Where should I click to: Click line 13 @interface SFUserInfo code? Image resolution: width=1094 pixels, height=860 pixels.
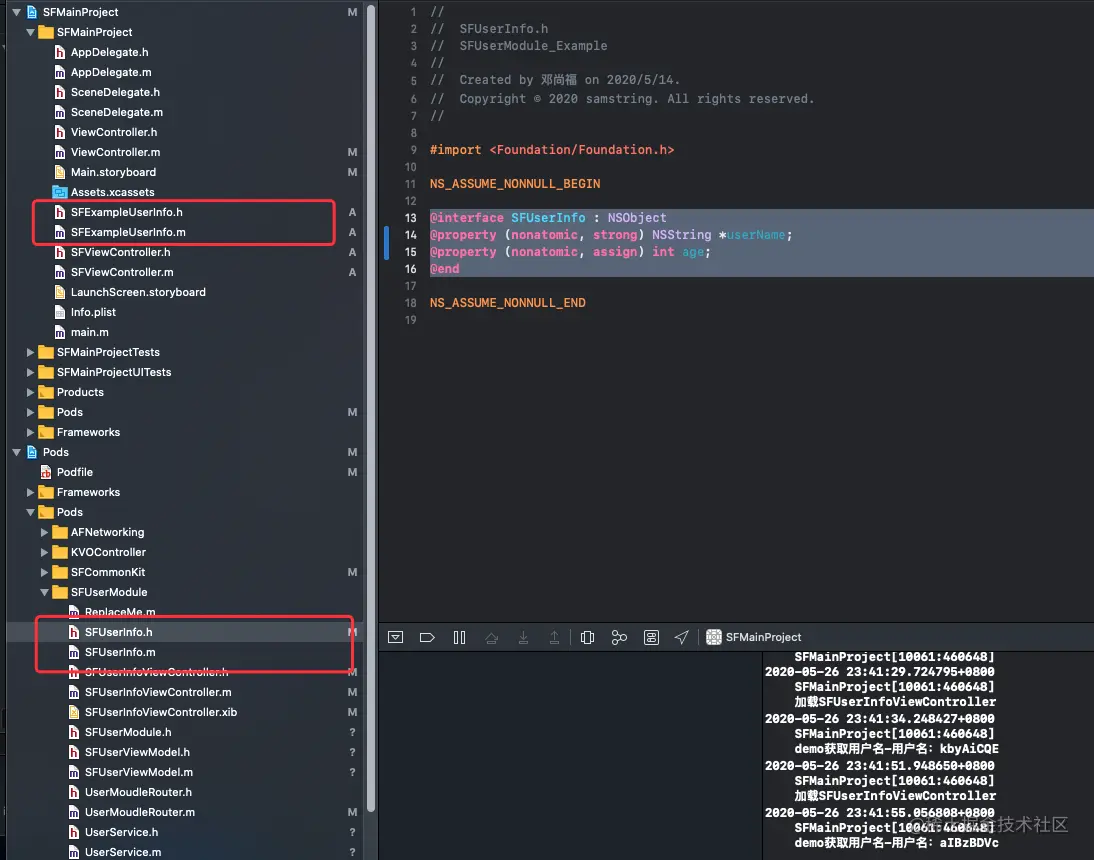click(548, 218)
